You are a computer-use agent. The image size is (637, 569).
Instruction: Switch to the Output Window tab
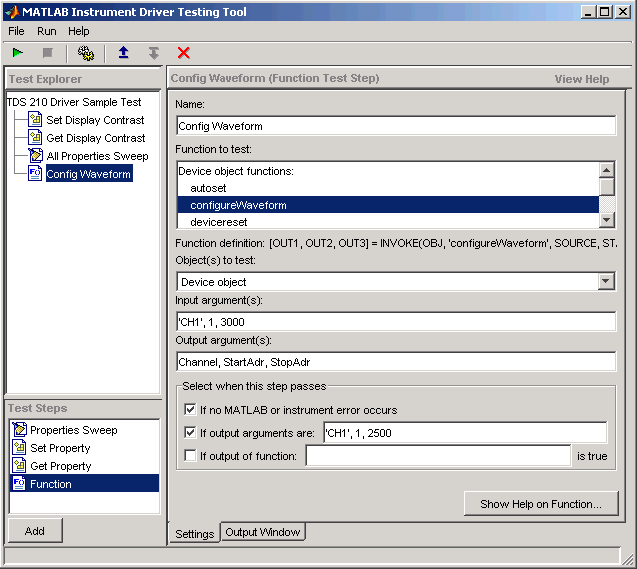tap(262, 532)
